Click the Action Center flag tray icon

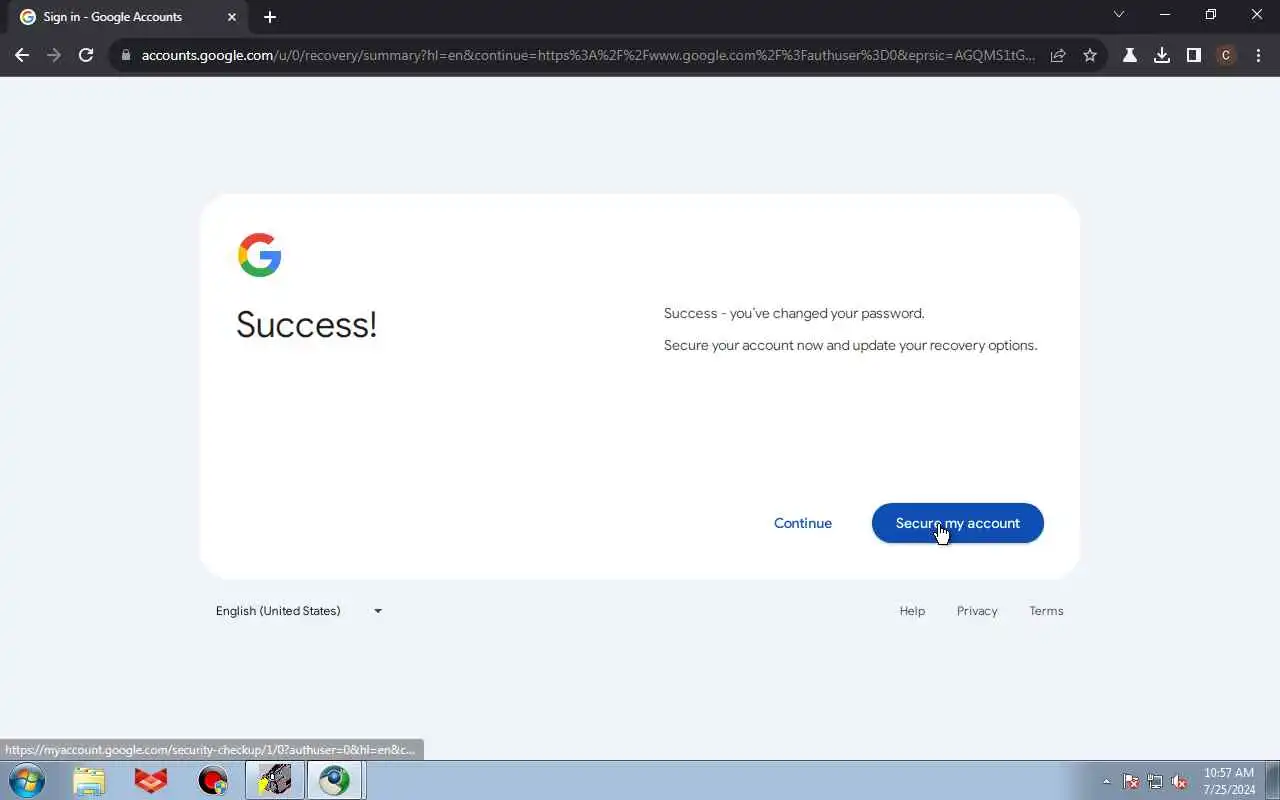coord(1131,781)
